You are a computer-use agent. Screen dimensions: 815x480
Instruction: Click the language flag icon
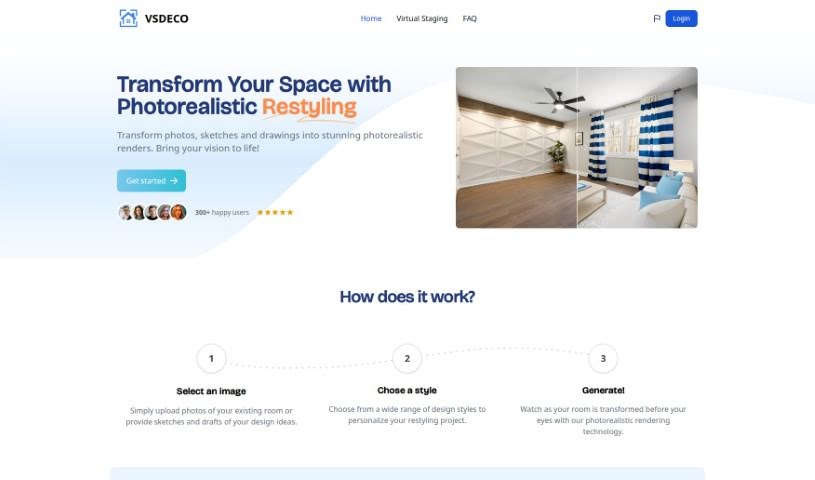point(656,18)
